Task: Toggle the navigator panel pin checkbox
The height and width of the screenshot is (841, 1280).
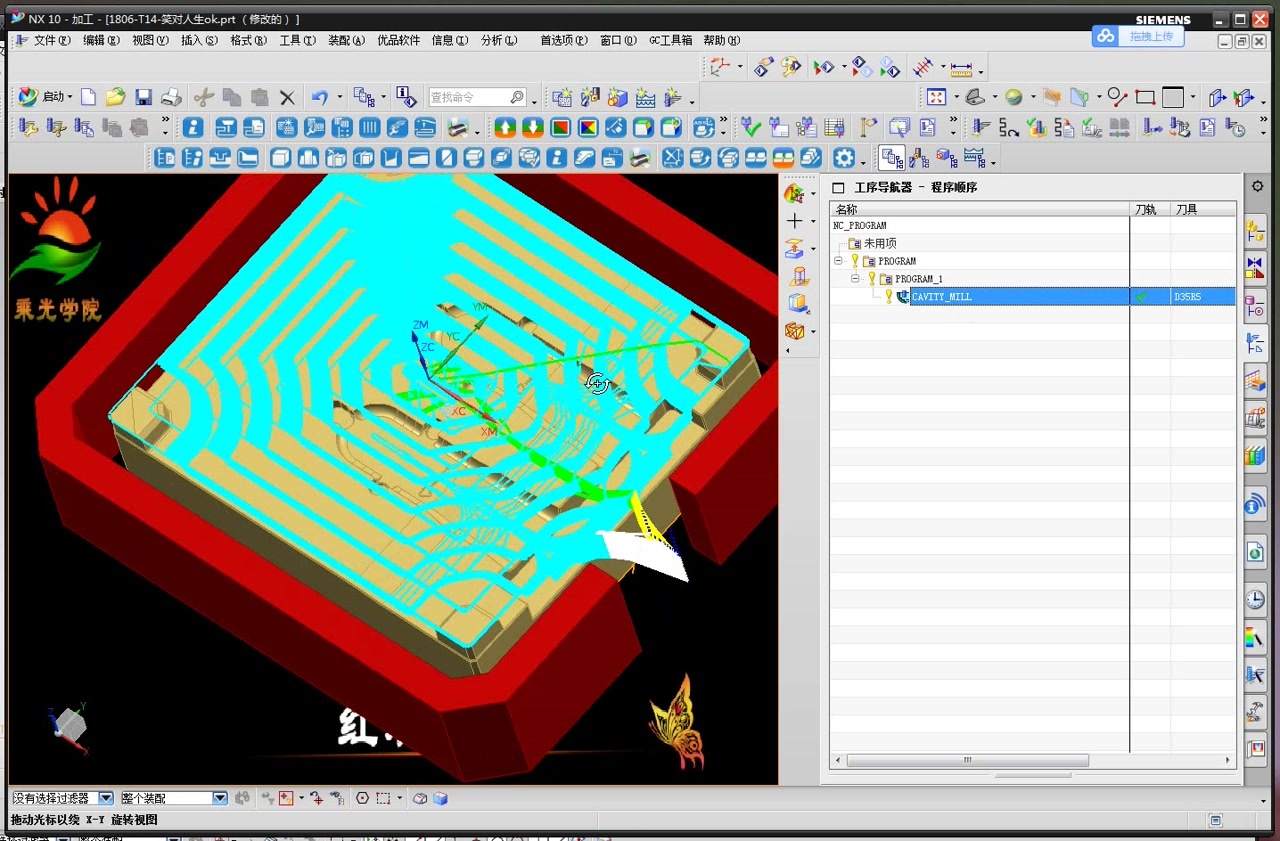Action: point(839,187)
